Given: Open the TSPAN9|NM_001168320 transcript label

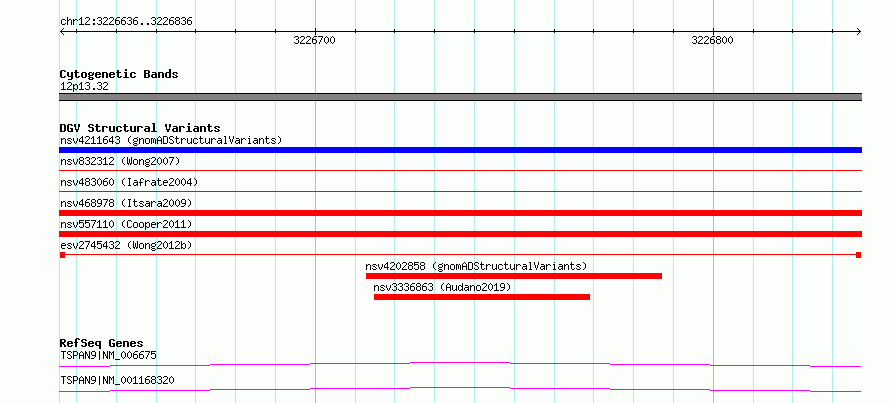Looking at the screenshot, I should (117, 380).
